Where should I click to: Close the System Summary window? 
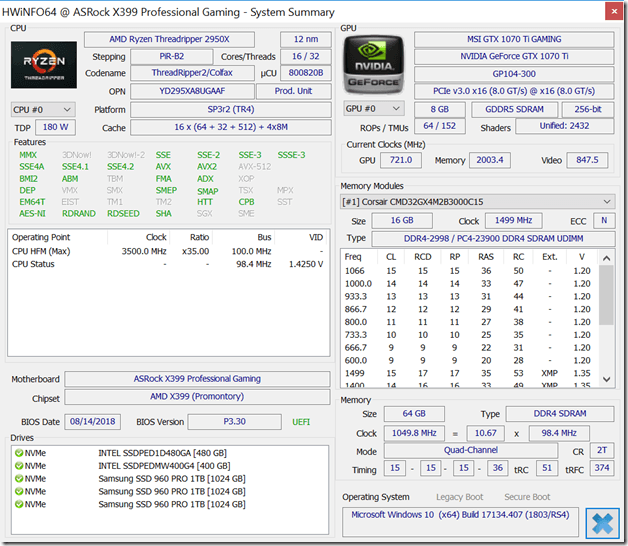614,11
